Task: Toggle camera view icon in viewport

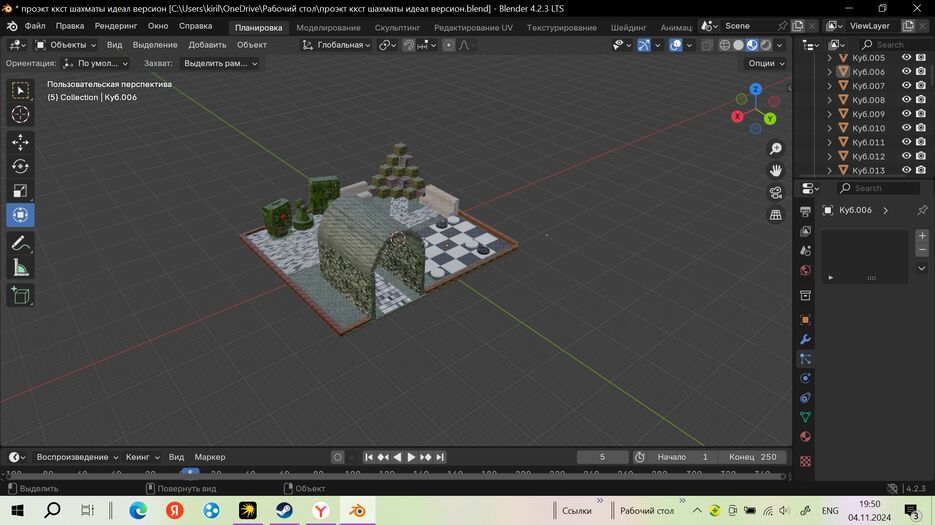Action: click(776, 193)
